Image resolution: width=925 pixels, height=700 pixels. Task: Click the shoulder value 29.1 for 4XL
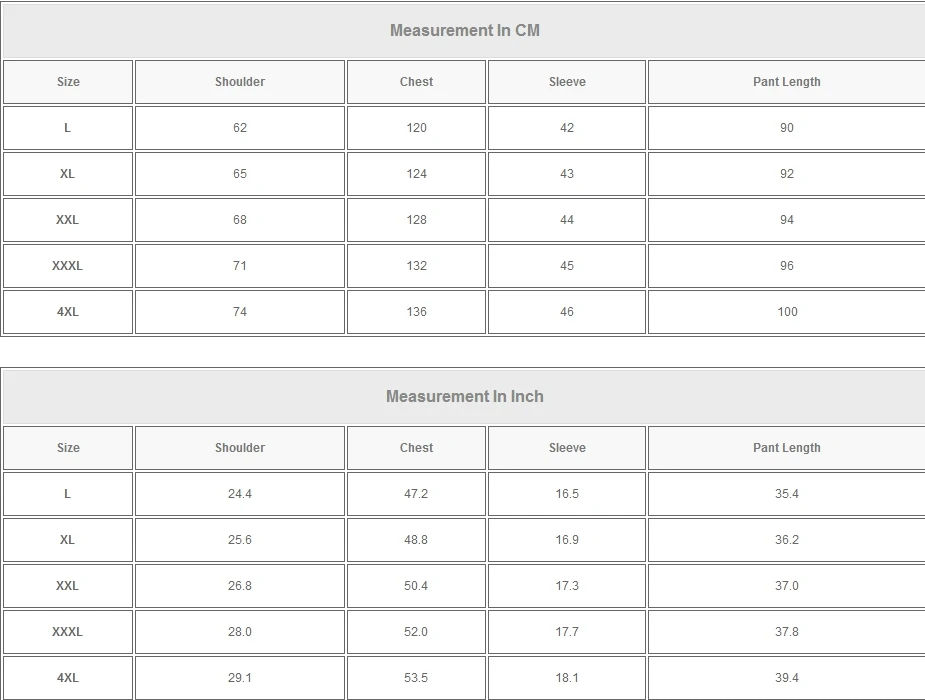(x=240, y=678)
